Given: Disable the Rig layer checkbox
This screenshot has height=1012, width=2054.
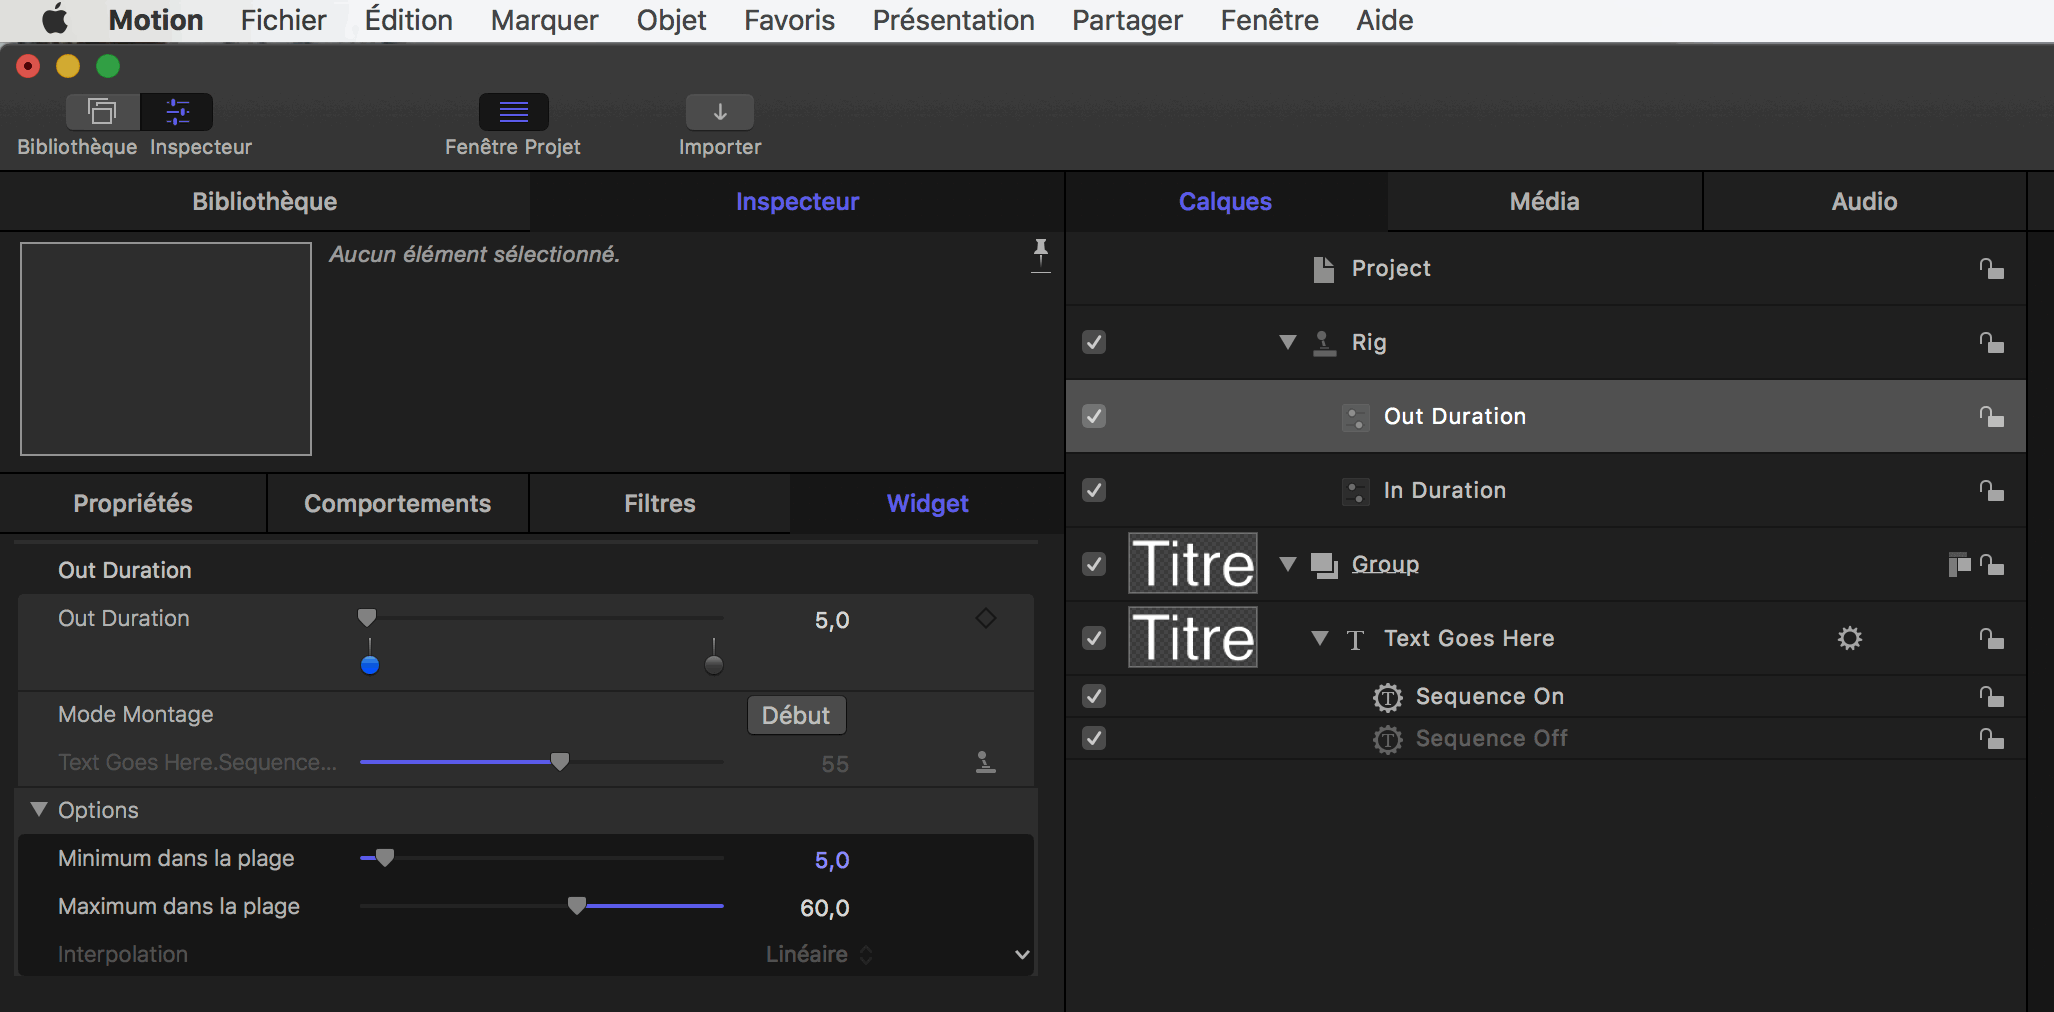Looking at the screenshot, I should click(x=1094, y=343).
